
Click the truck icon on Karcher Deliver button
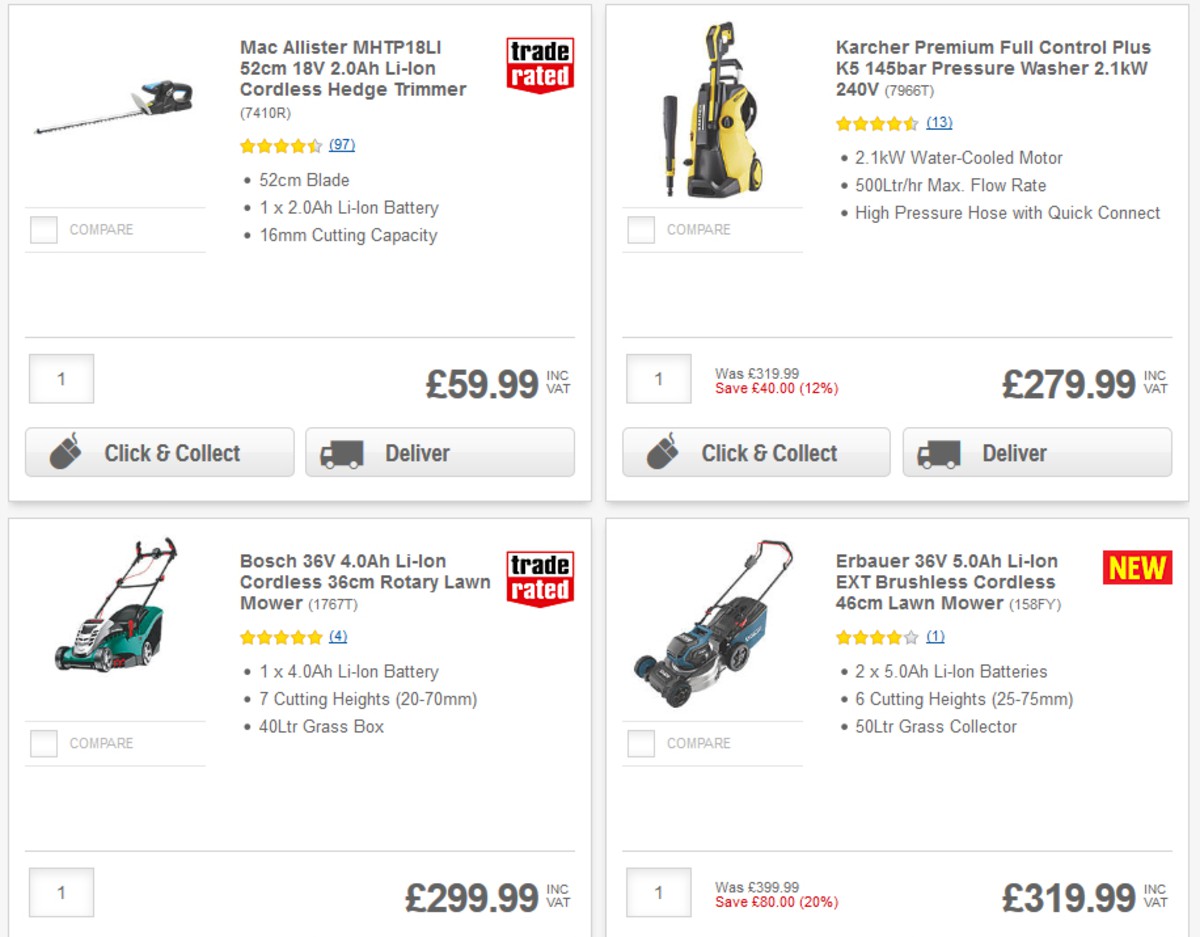pyautogui.click(x=939, y=452)
